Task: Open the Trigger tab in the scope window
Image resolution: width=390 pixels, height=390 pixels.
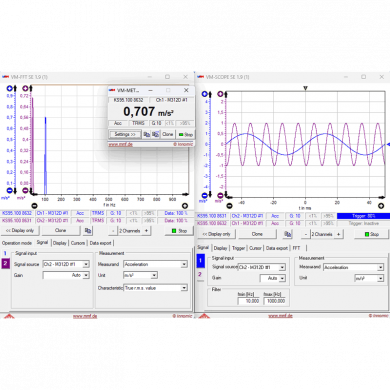Action: [x=238, y=248]
